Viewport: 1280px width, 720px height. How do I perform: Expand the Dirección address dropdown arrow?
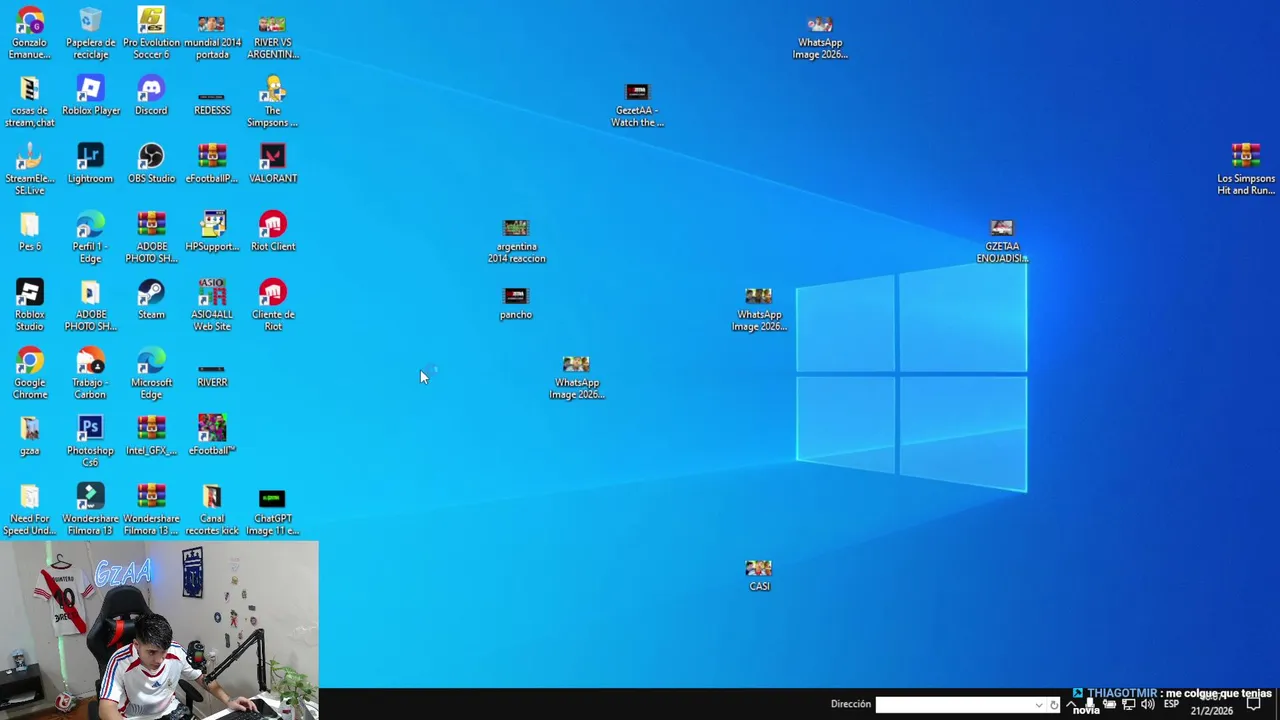click(x=1040, y=705)
